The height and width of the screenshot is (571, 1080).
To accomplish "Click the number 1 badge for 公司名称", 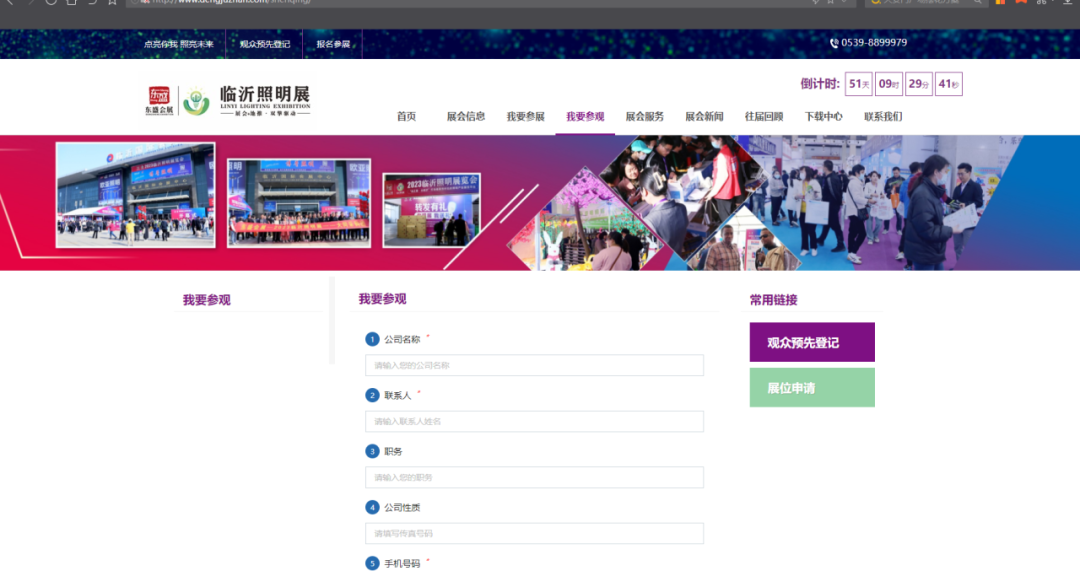I will point(372,339).
